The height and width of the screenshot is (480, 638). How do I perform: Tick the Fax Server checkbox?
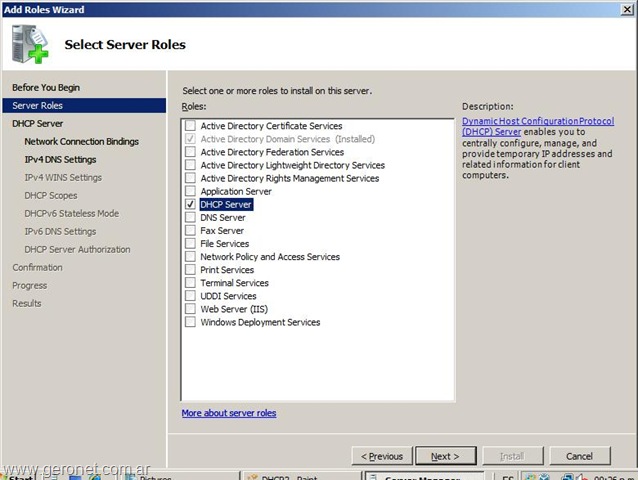pos(190,230)
